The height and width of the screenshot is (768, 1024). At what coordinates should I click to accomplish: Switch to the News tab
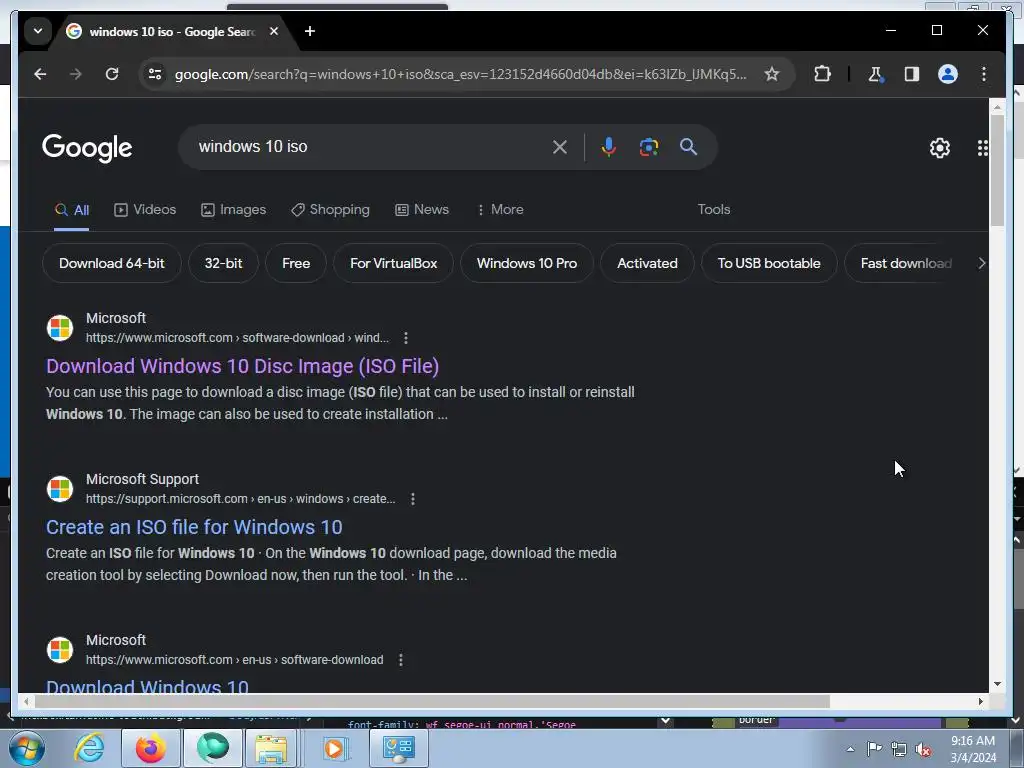click(x=422, y=210)
